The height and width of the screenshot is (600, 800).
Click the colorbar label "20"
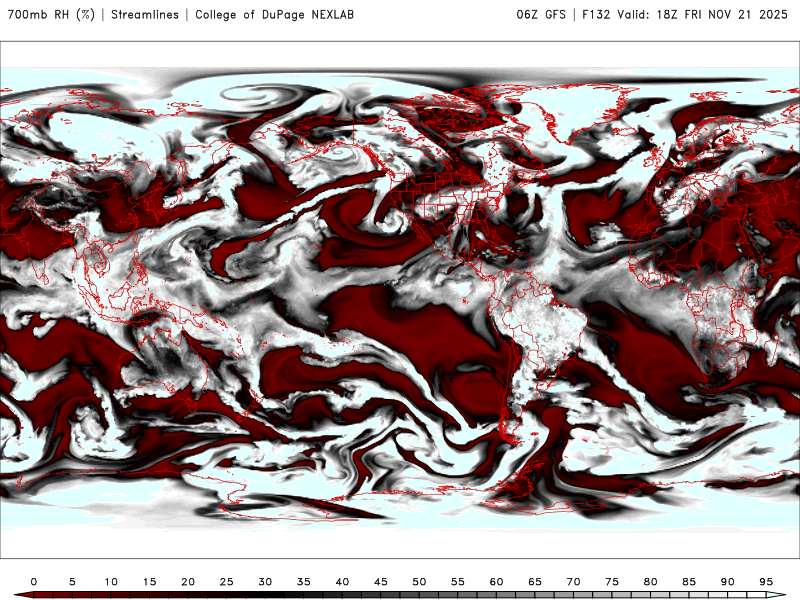tap(188, 582)
